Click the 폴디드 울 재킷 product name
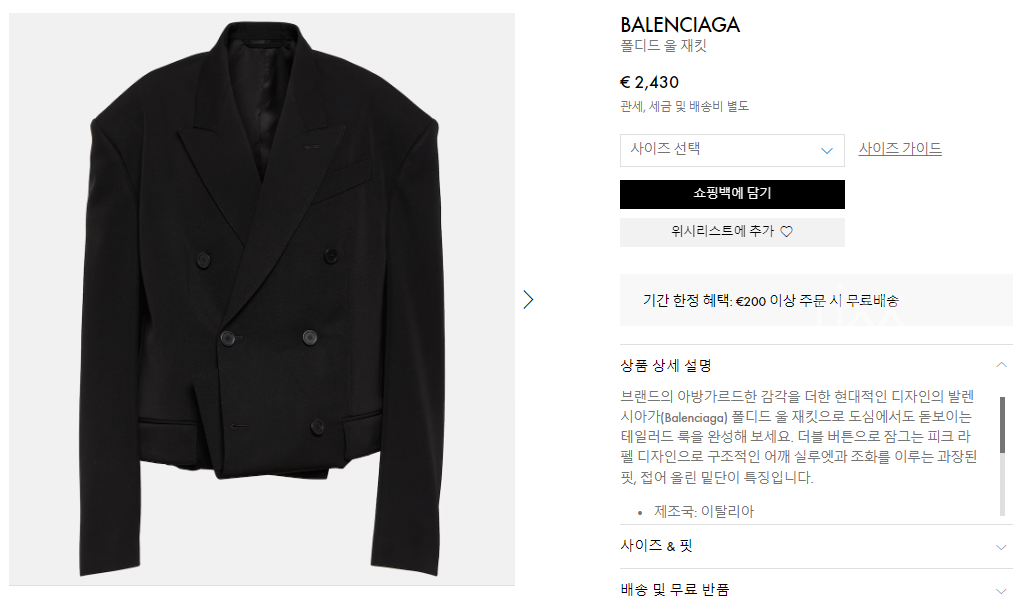Viewport: 1021px width, 600px height. 663,47
